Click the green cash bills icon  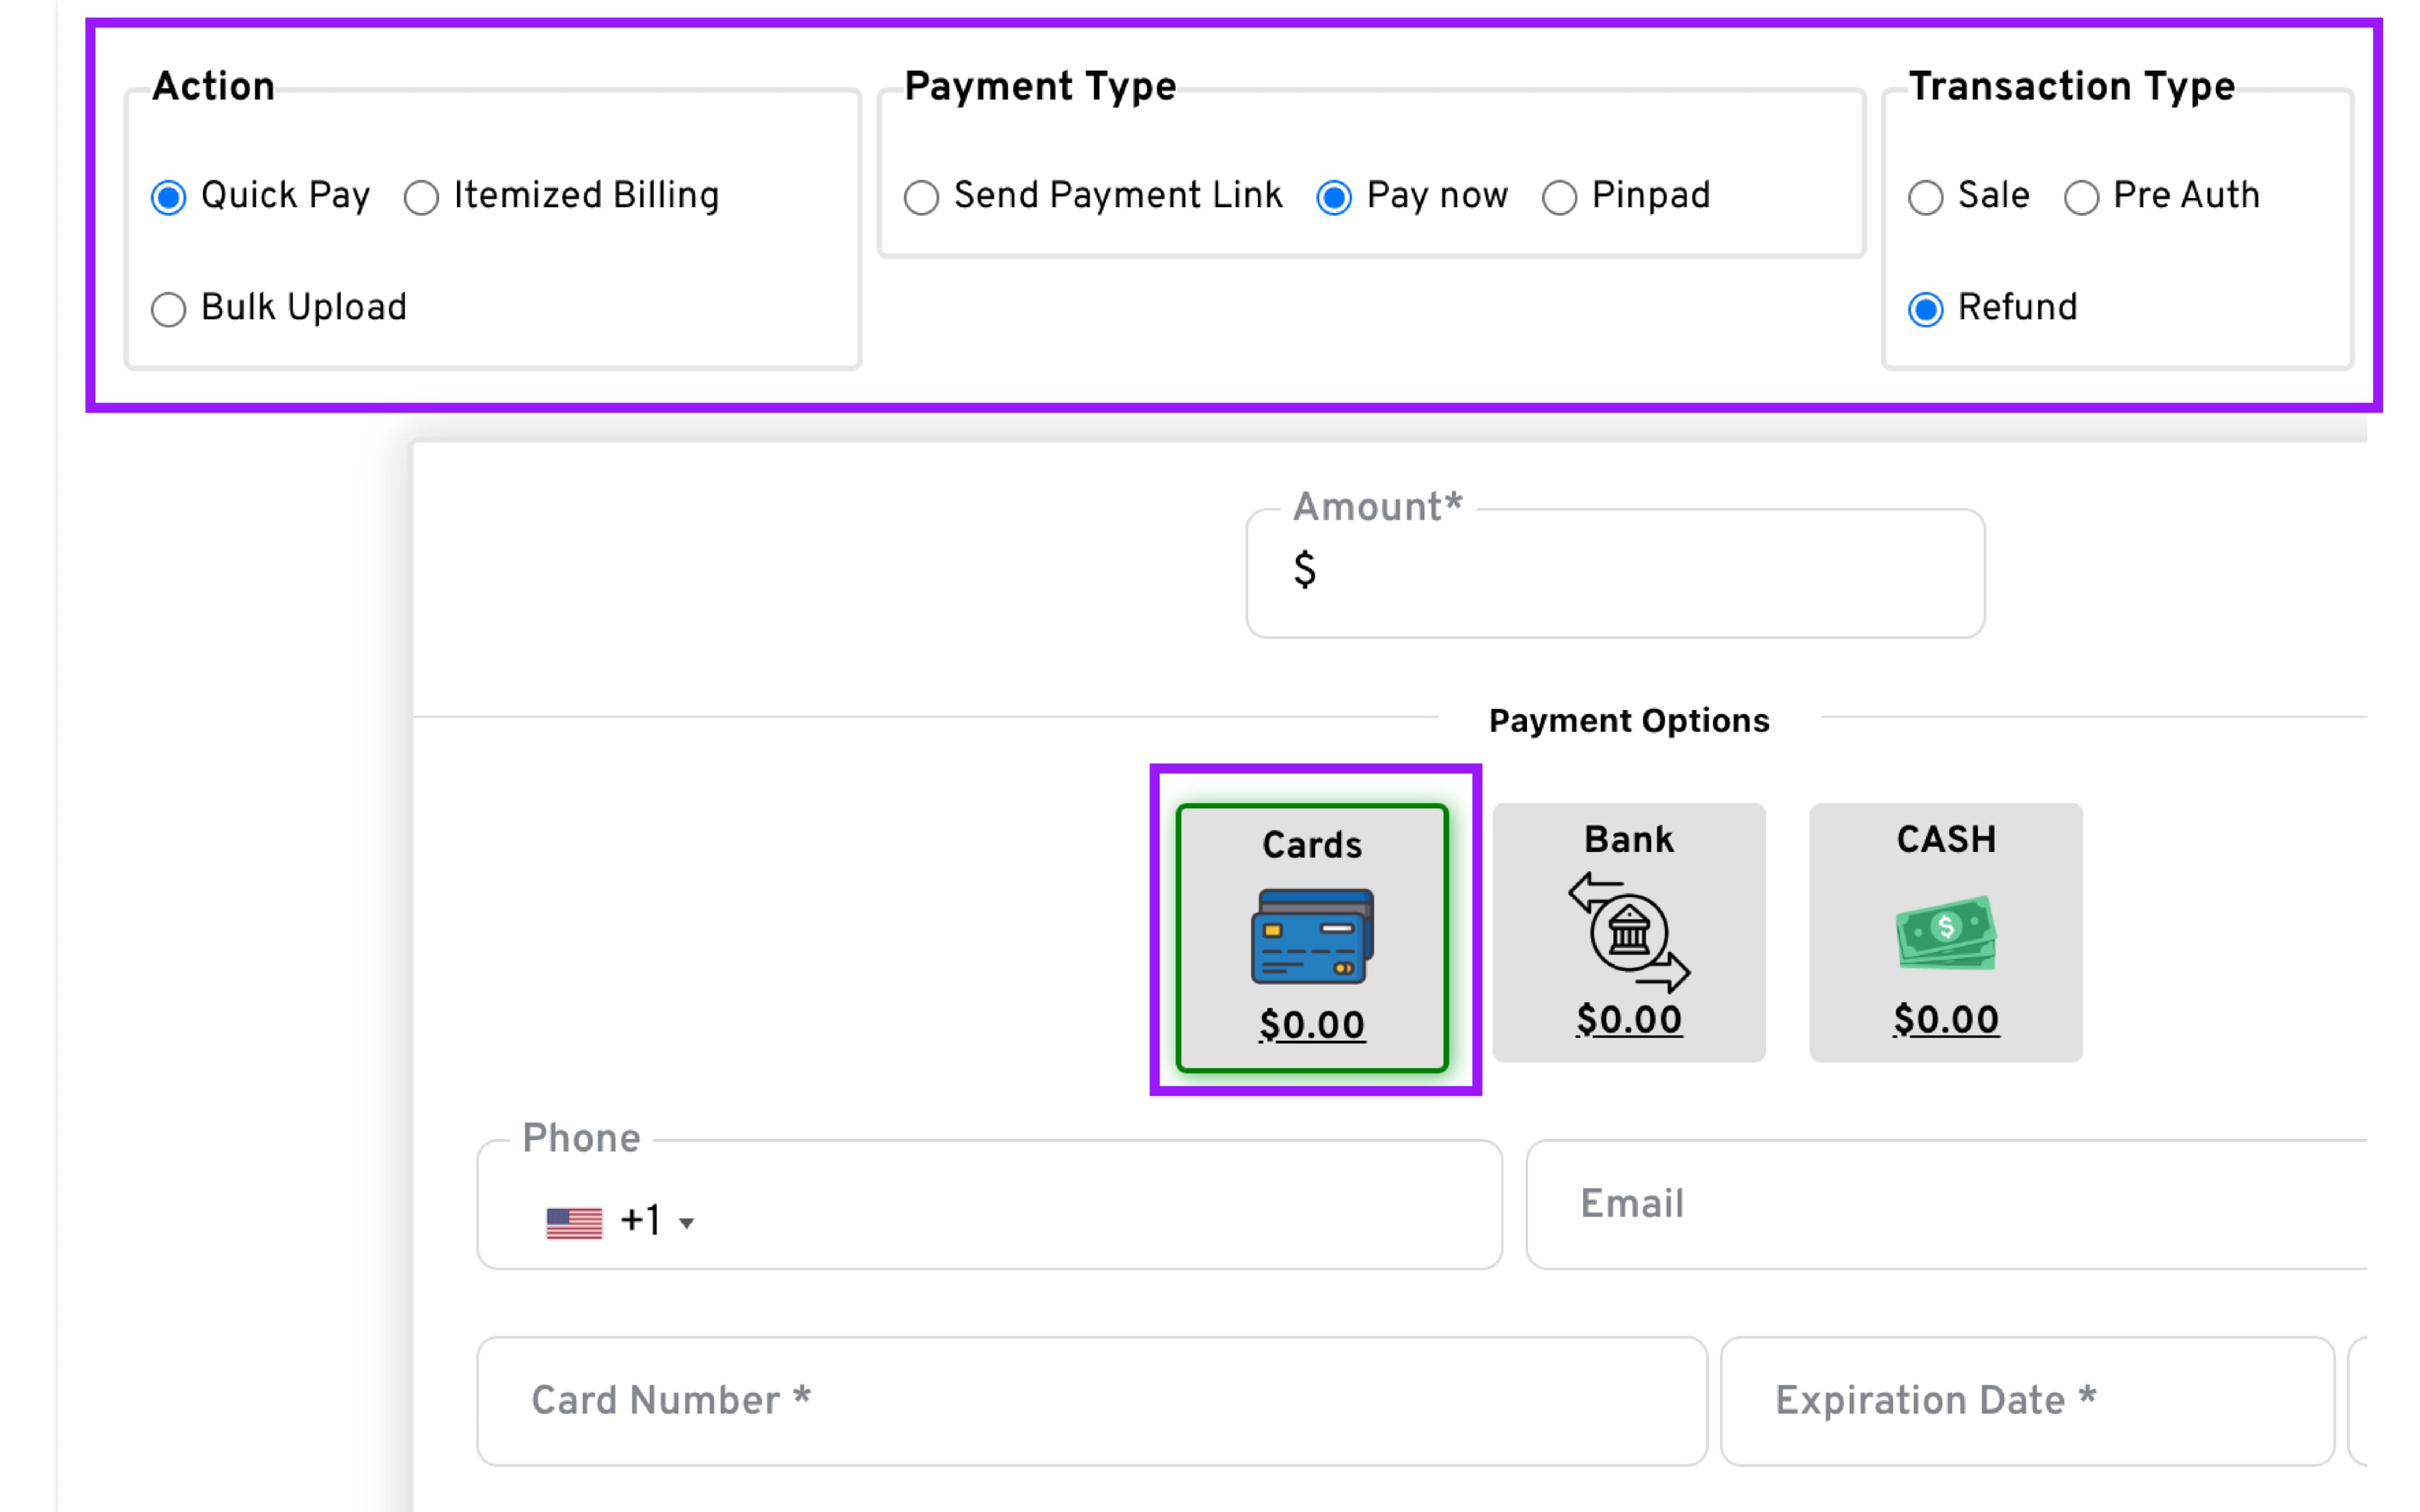[1945, 932]
